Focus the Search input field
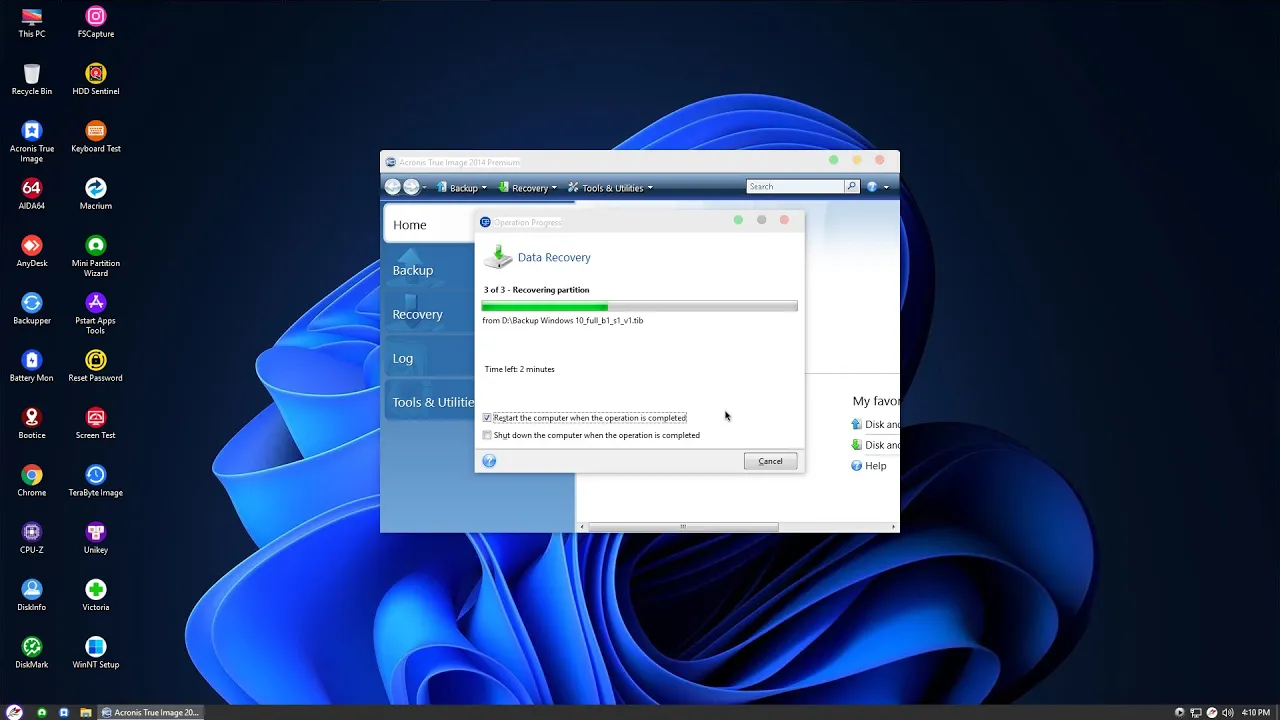The image size is (1280, 720). 795,186
